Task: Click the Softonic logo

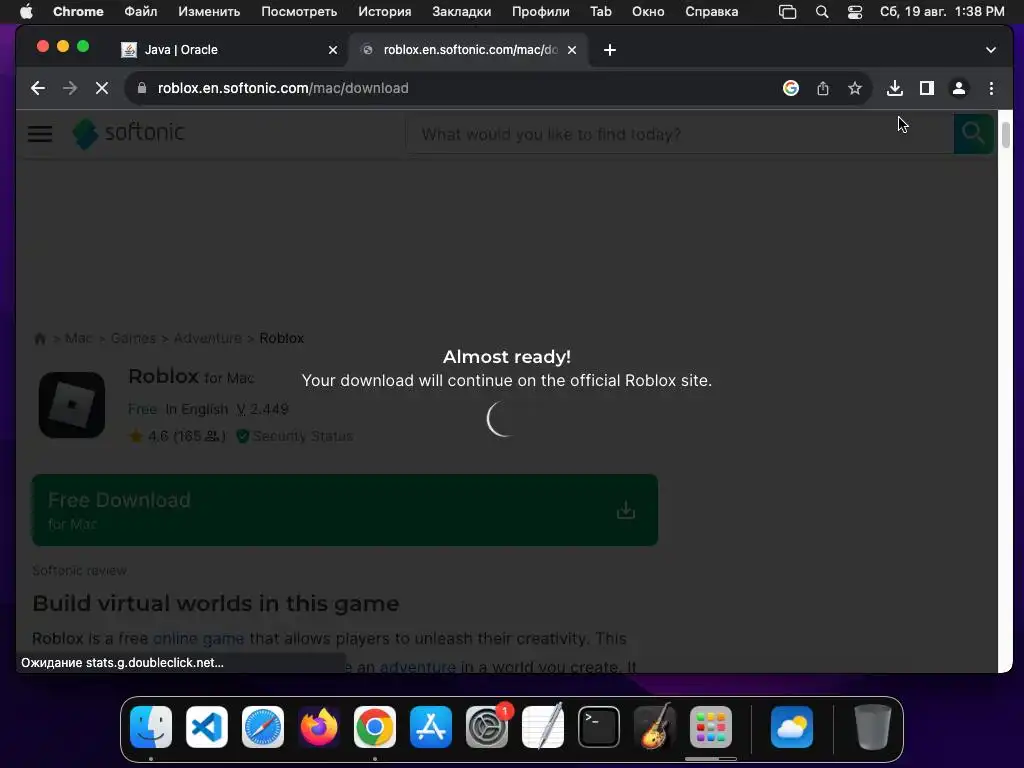Action: coord(128,133)
